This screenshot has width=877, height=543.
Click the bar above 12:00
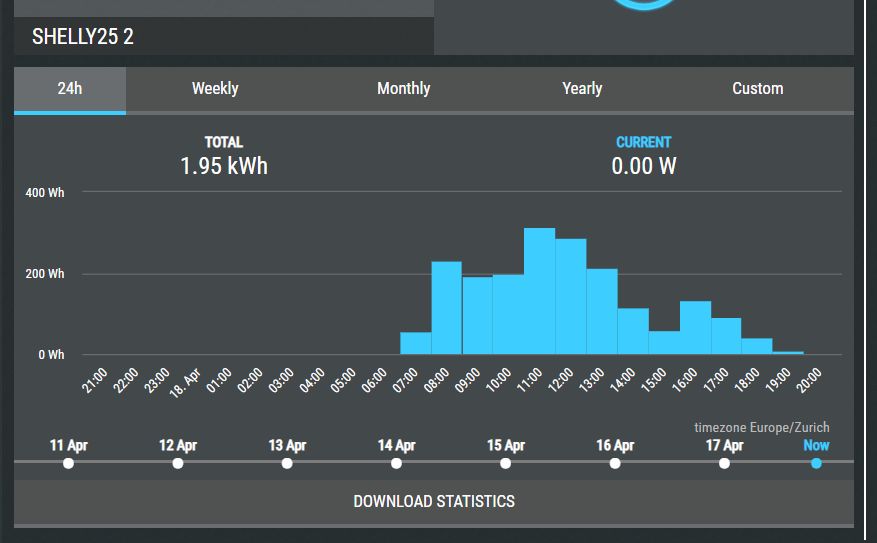[571, 297]
